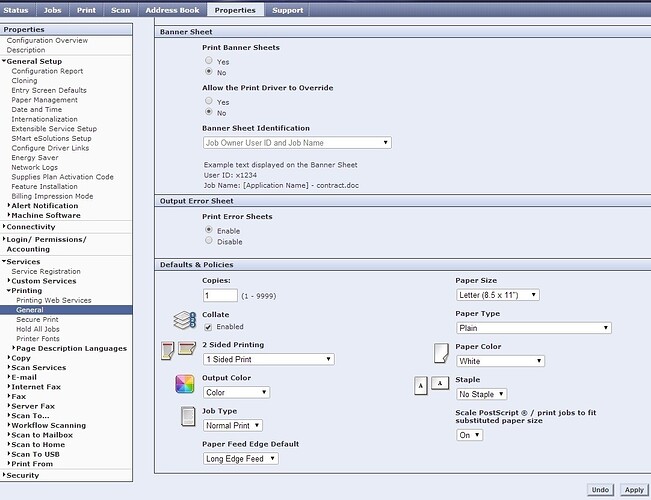Open Secure Print settings

tap(37, 319)
